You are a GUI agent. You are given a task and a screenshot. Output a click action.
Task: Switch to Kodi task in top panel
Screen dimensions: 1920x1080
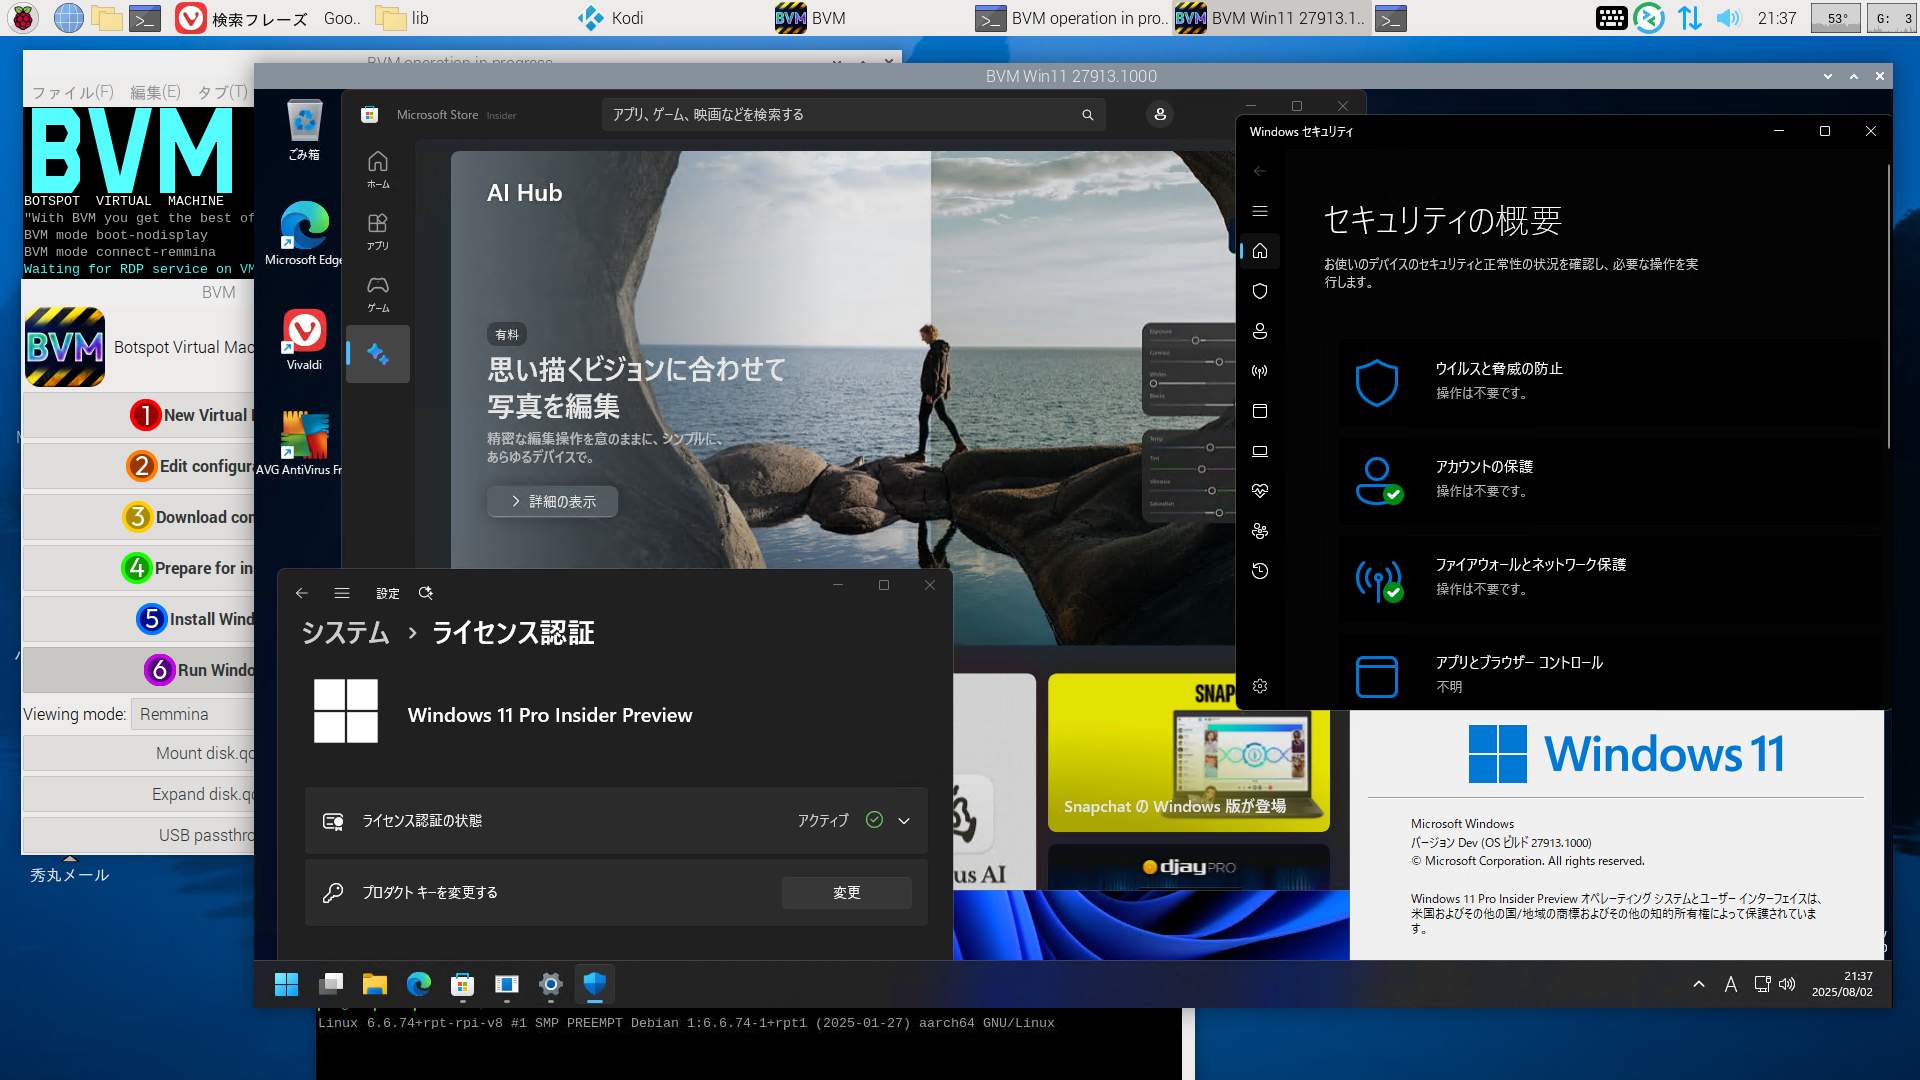[612, 18]
